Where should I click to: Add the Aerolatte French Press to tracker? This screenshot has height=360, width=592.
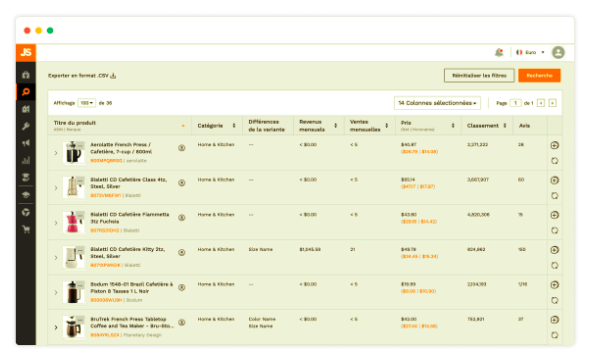pos(554,145)
